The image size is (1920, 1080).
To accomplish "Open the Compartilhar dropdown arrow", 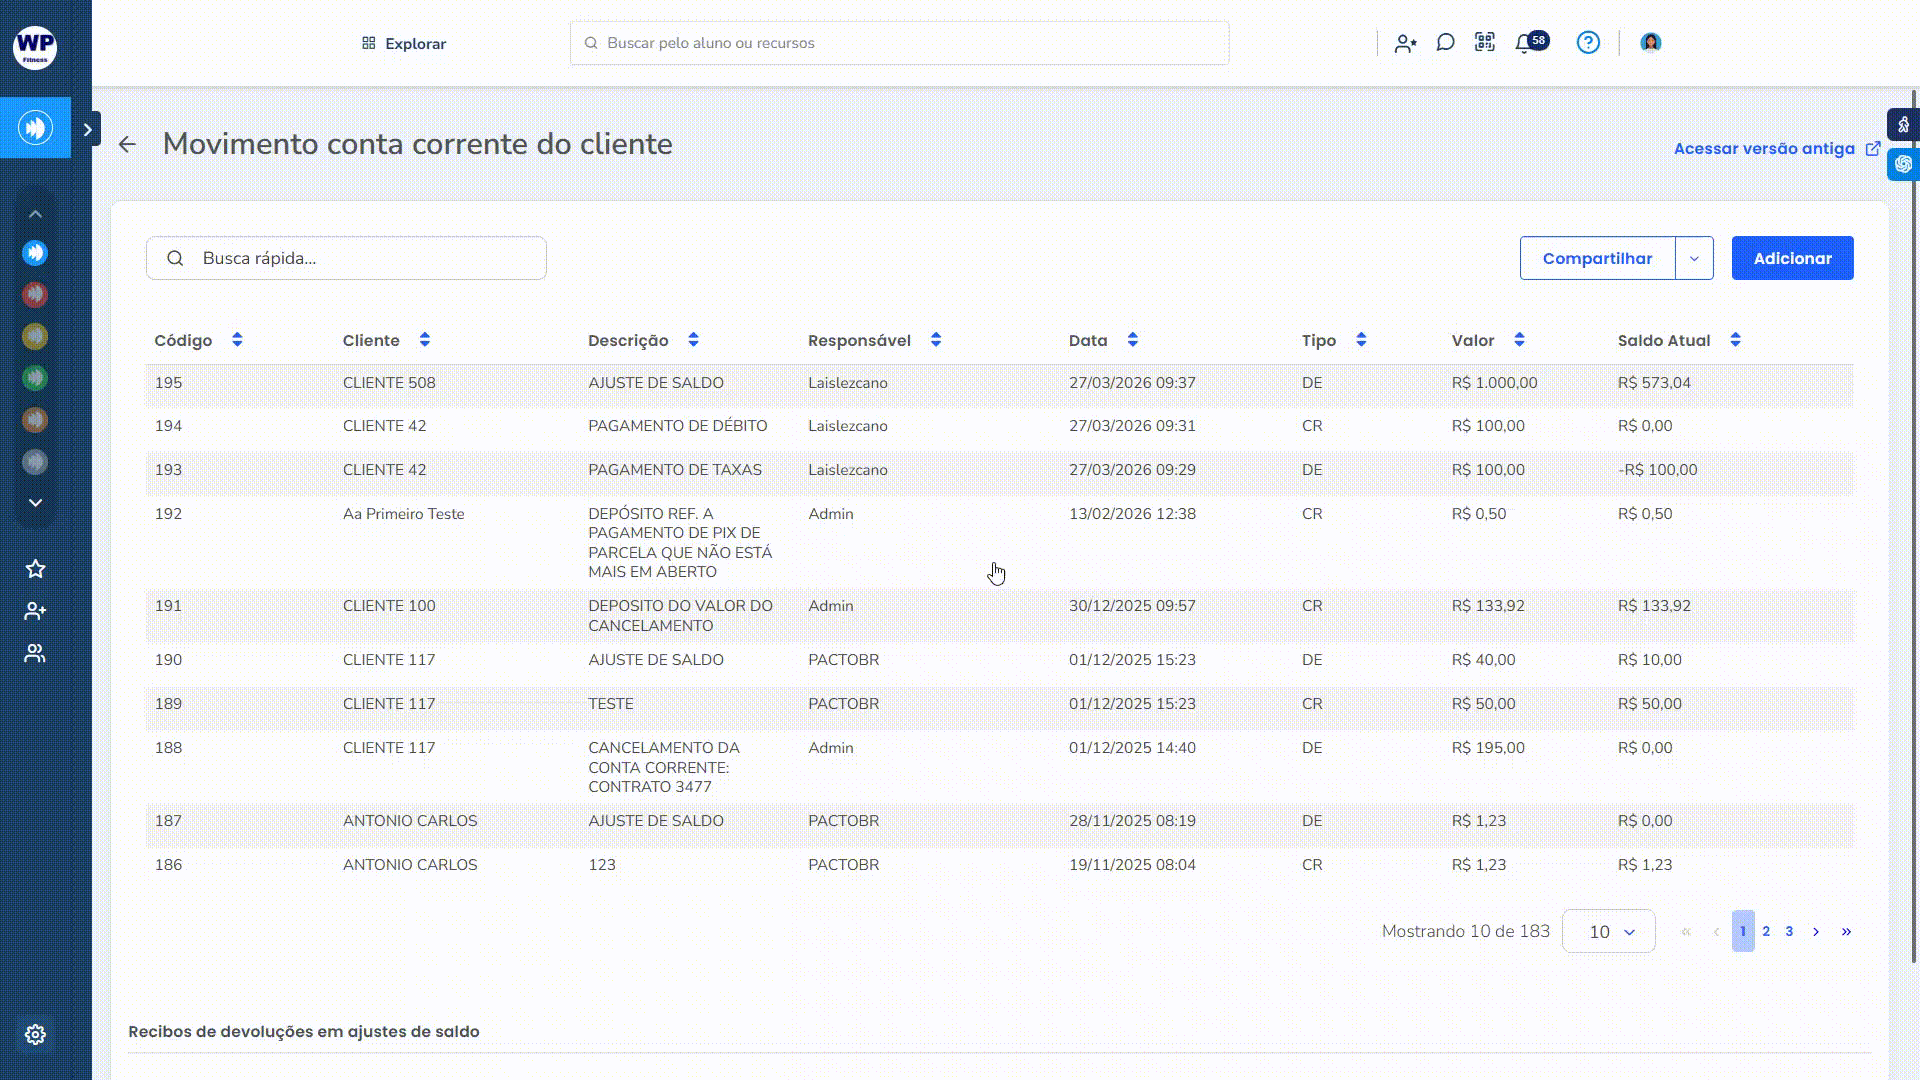I will [1694, 258].
